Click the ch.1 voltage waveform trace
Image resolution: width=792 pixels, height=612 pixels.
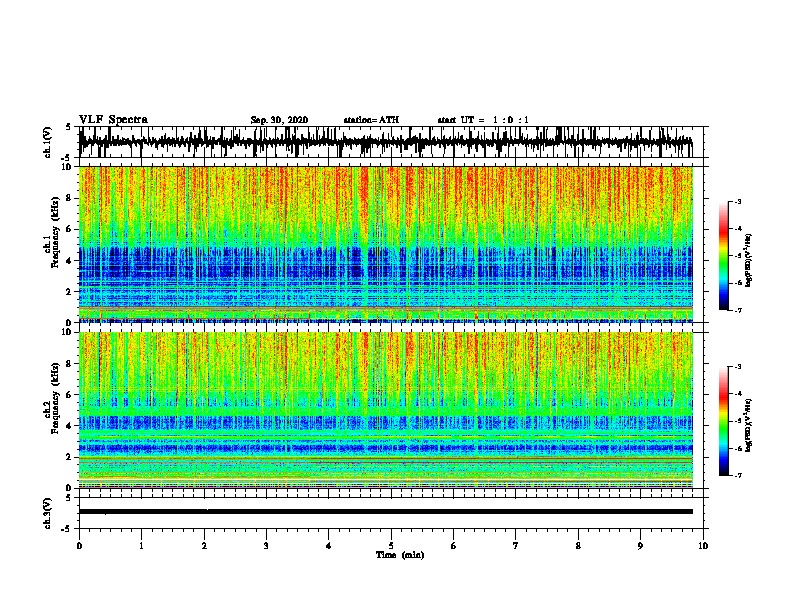tap(385, 142)
